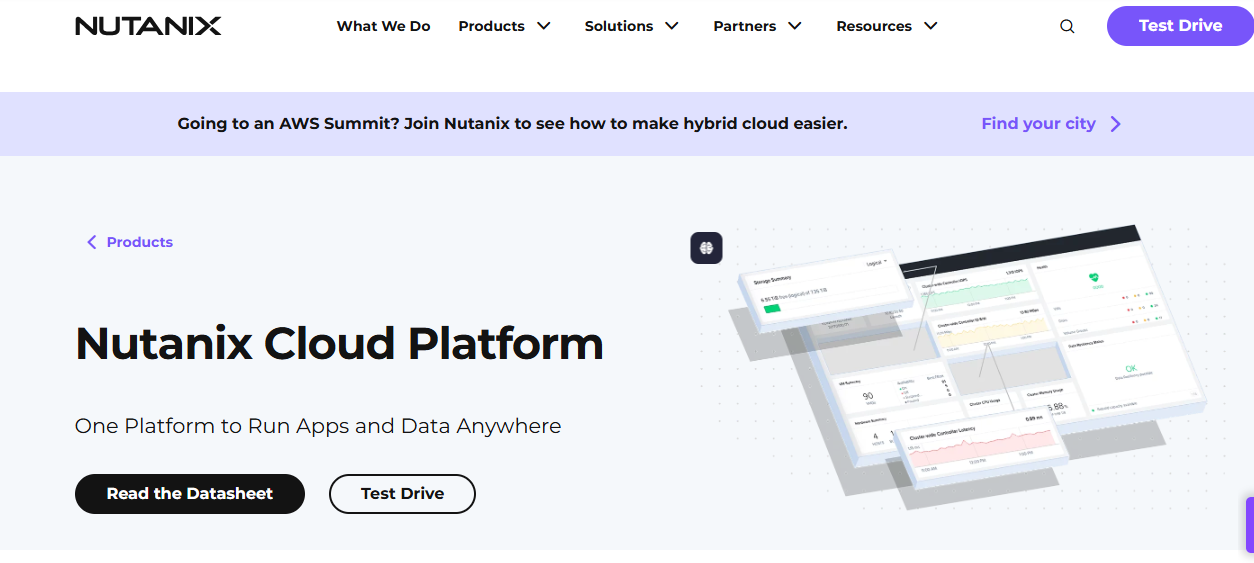Expand the Partners dropdown chevron
Image resolution: width=1254 pixels, height=563 pixels.
click(795, 26)
